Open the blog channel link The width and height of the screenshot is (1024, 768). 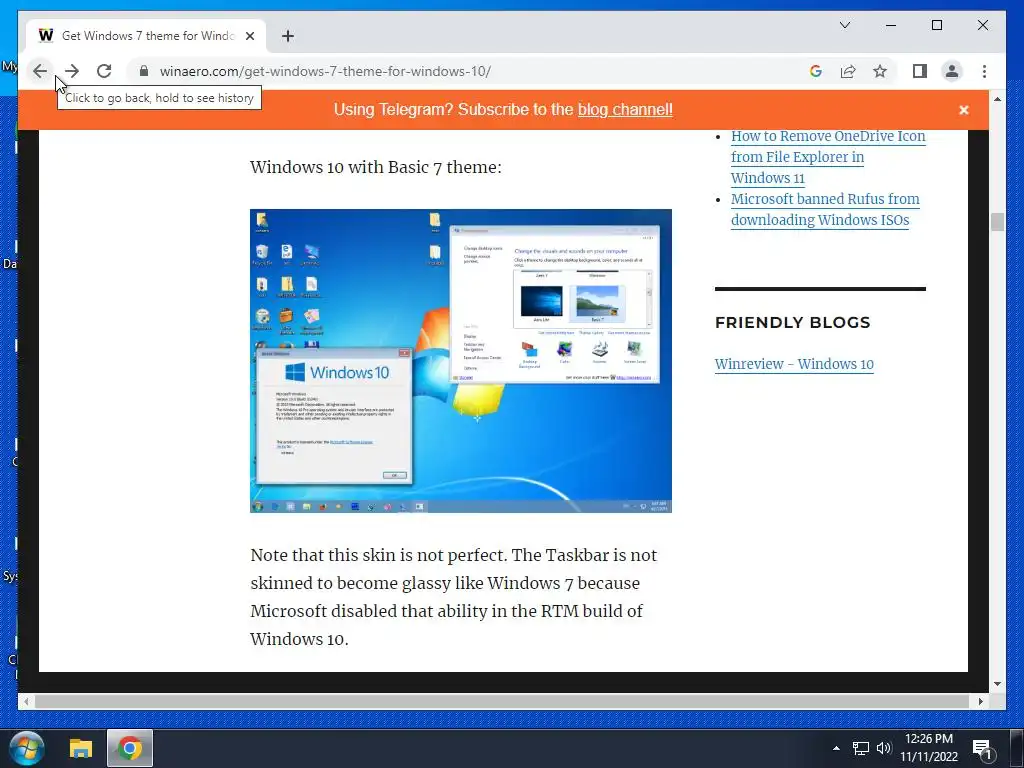click(x=625, y=109)
